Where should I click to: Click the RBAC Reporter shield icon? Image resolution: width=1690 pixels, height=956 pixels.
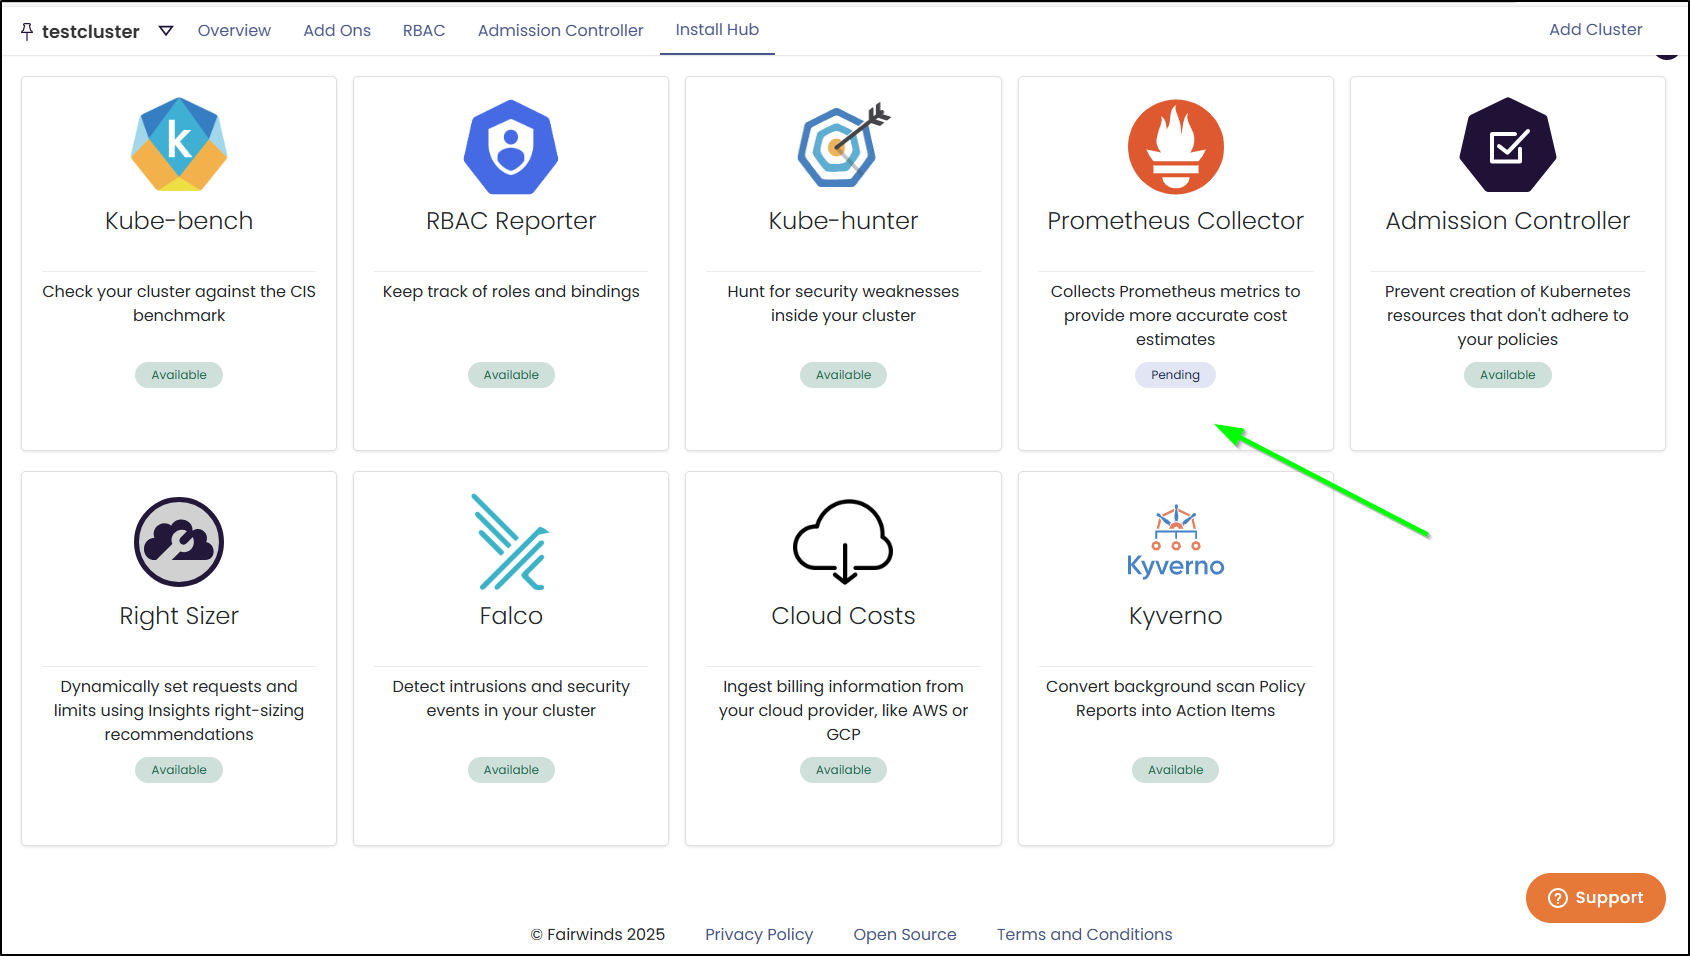511,147
